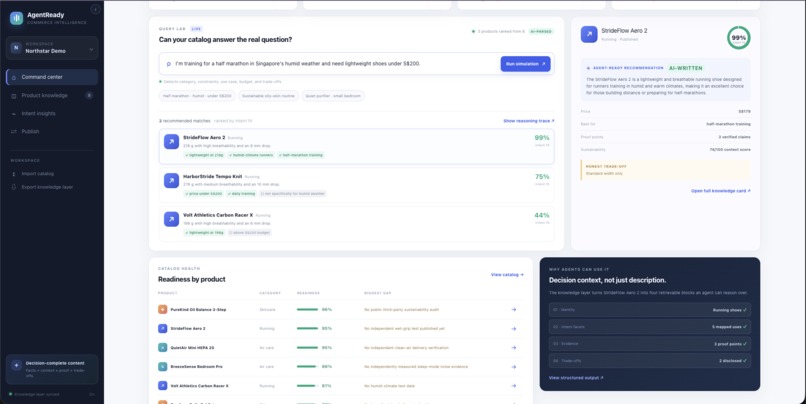
Task: Open Intent insights section
Action: point(52,114)
